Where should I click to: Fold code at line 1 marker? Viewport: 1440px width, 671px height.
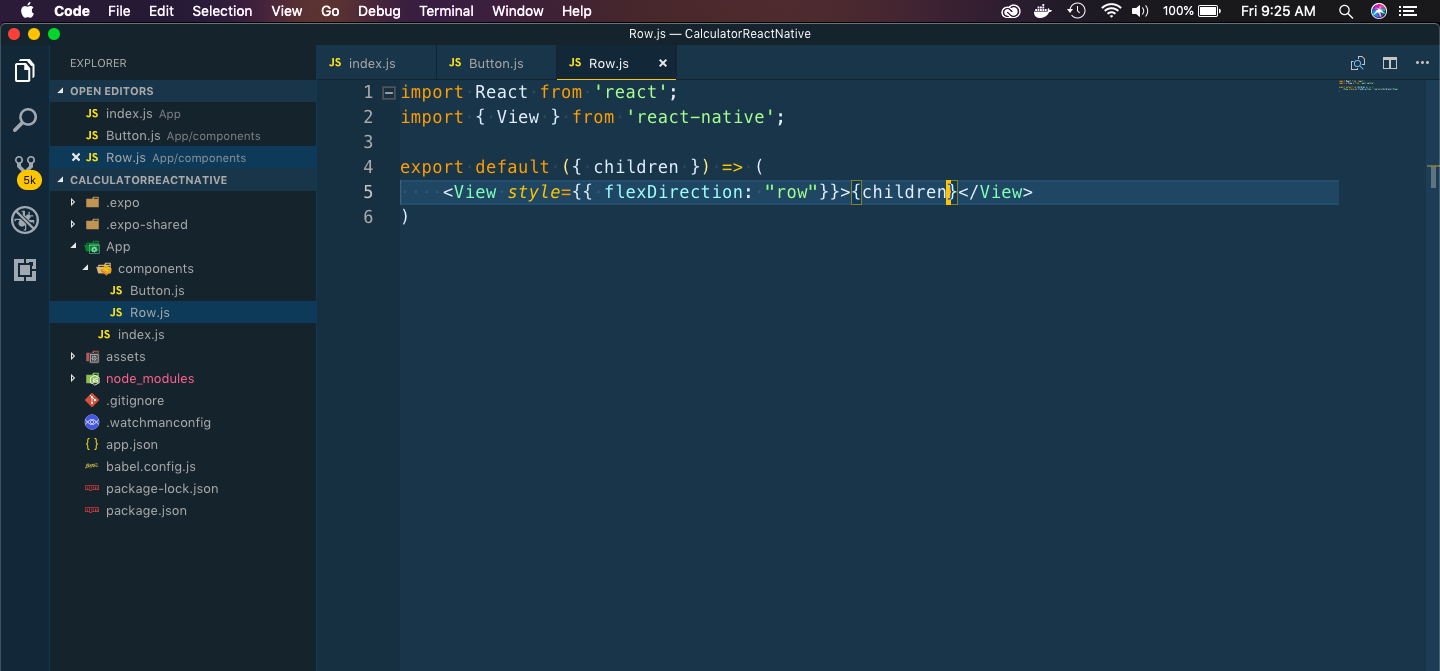click(389, 92)
